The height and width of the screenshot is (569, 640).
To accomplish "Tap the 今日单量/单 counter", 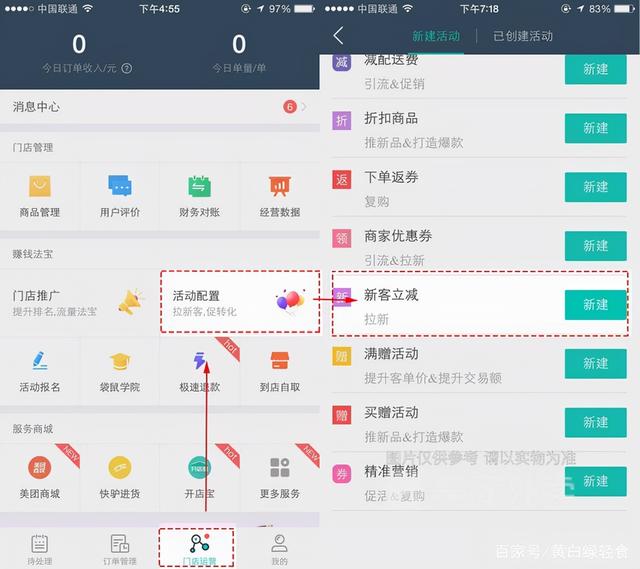I will [239, 52].
